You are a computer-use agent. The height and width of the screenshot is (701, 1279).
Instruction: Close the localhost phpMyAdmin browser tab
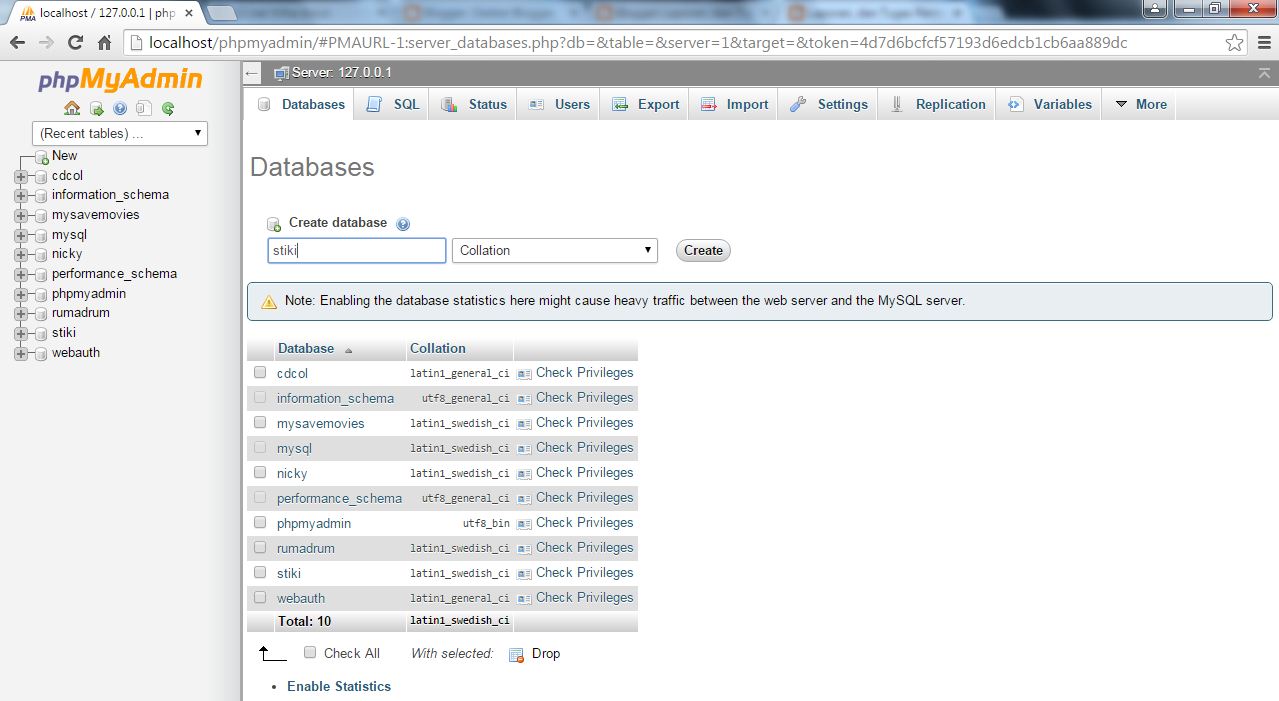188,13
